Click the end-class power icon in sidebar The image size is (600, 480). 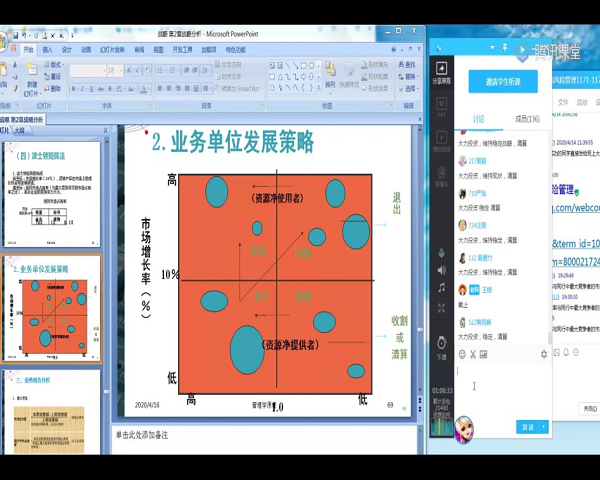[442, 348]
